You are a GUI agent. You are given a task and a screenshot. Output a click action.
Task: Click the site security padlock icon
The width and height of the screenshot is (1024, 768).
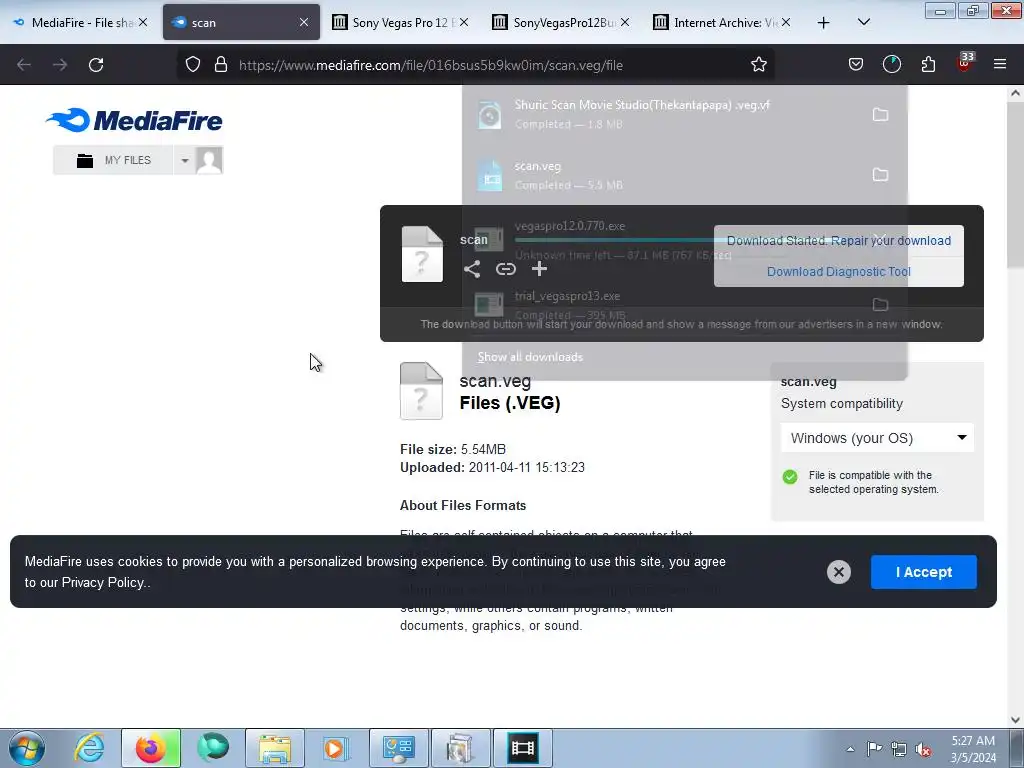(221, 65)
